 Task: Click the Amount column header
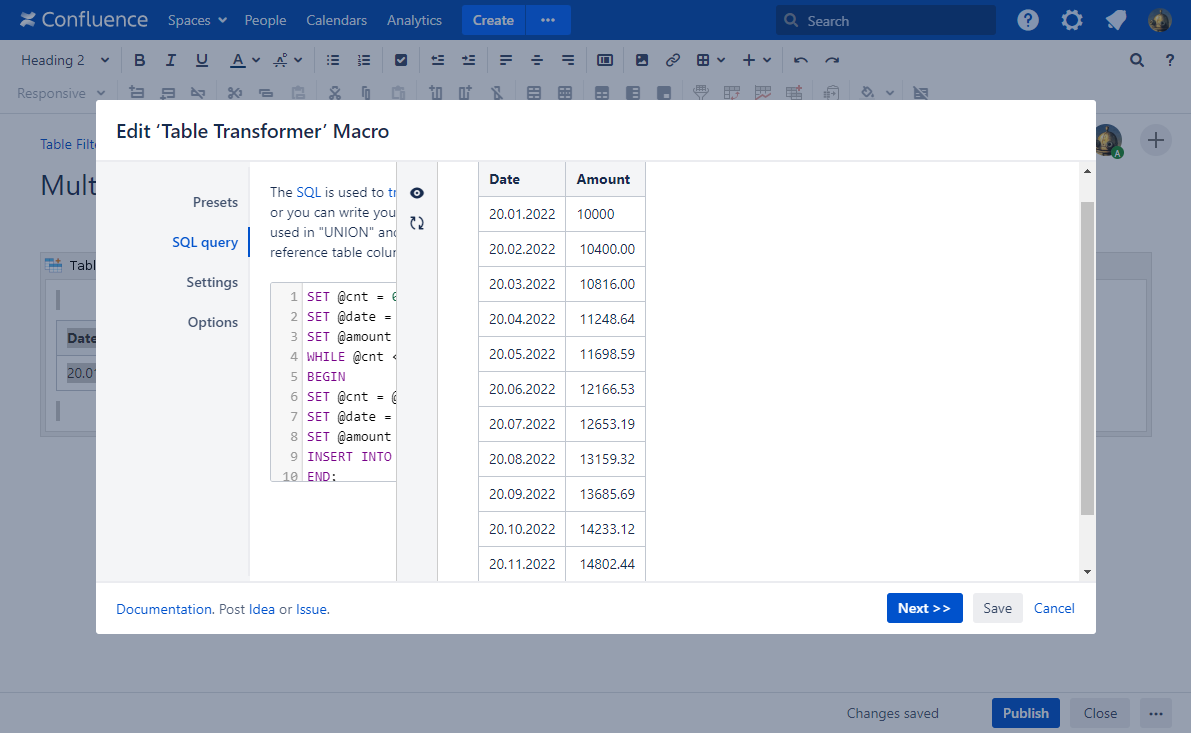click(x=605, y=179)
